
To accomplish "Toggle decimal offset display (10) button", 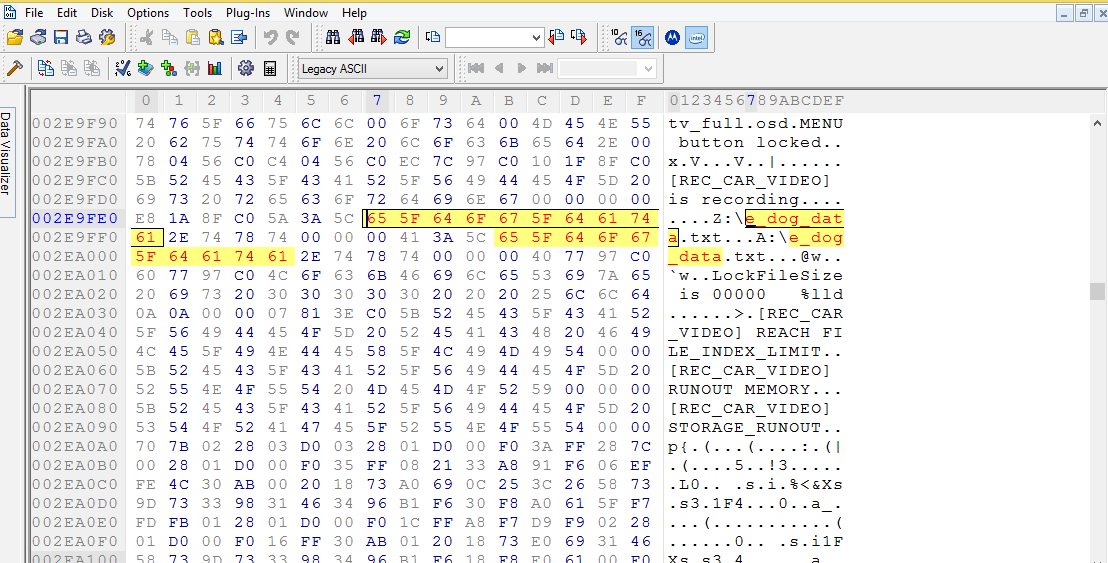I will pyautogui.click(x=619, y=38).
